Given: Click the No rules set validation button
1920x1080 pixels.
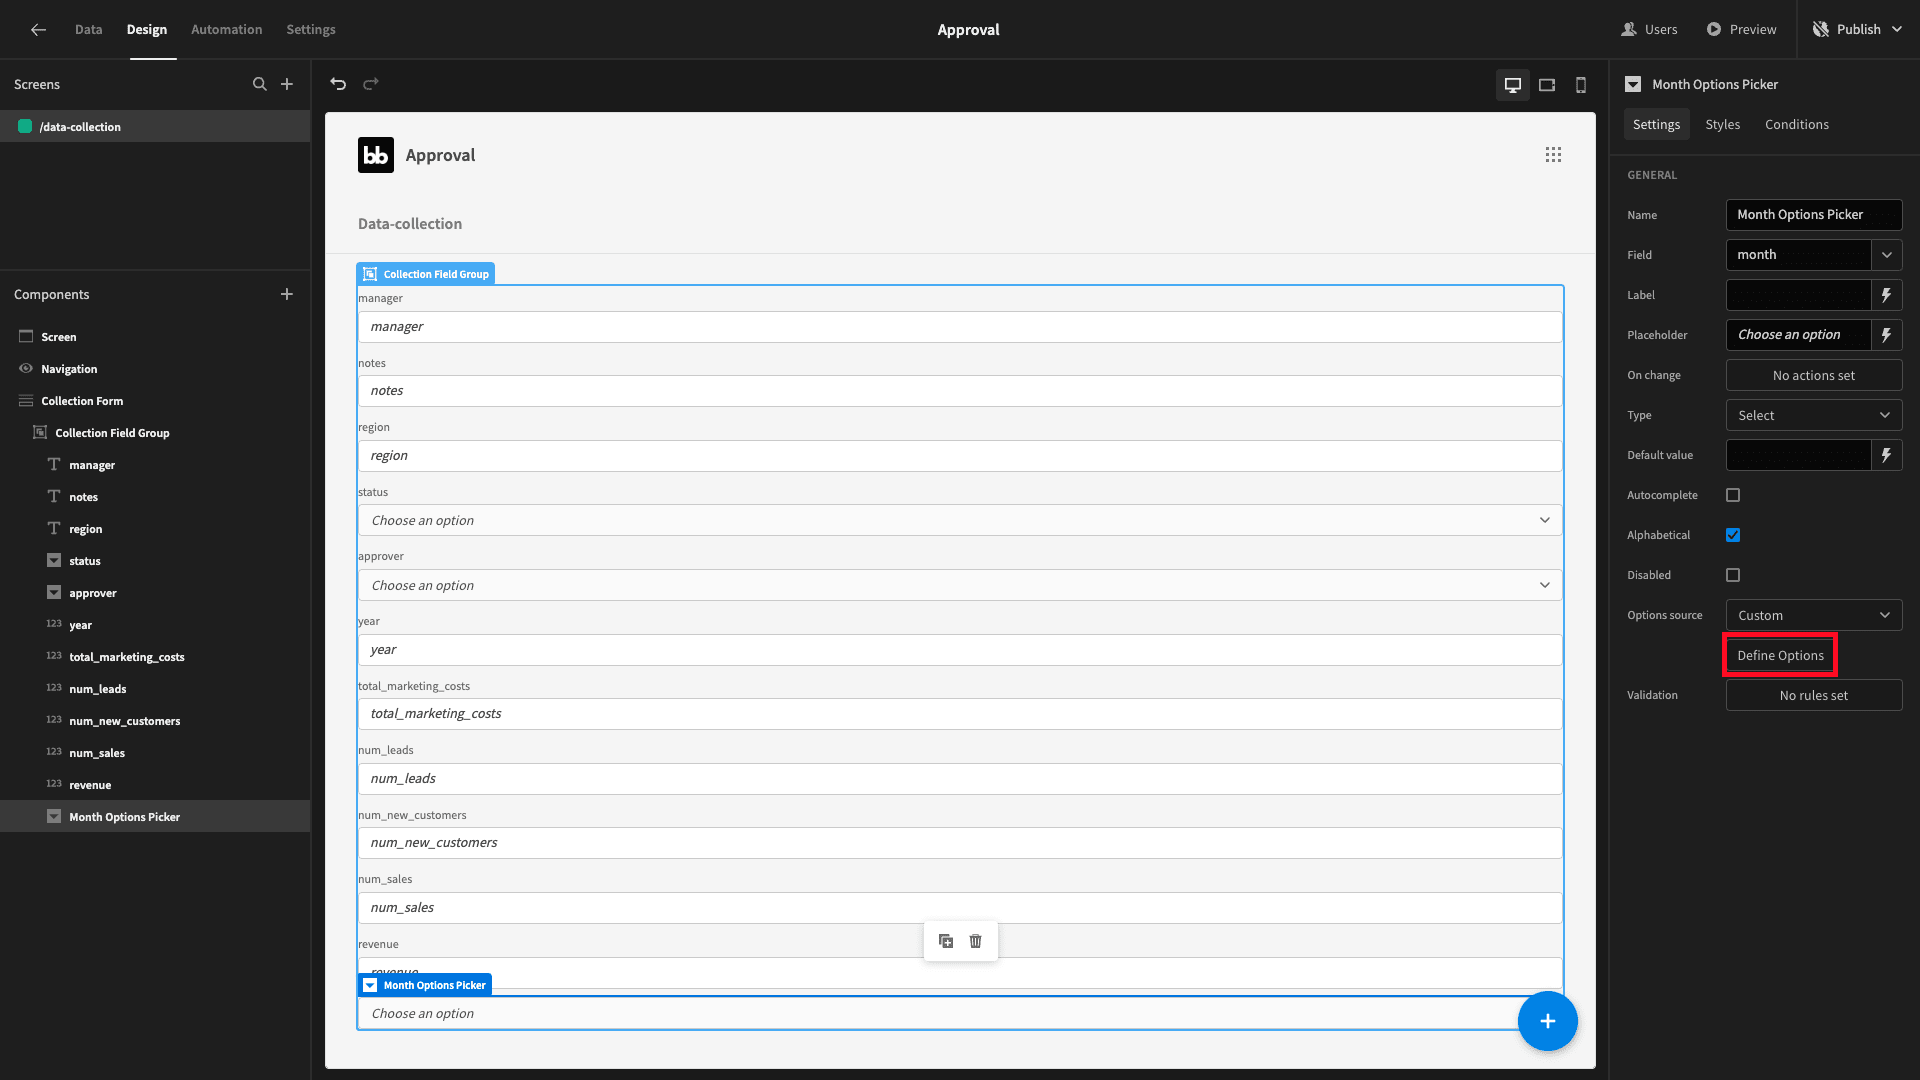Looking at the screenshot, I should (1814, 695).
